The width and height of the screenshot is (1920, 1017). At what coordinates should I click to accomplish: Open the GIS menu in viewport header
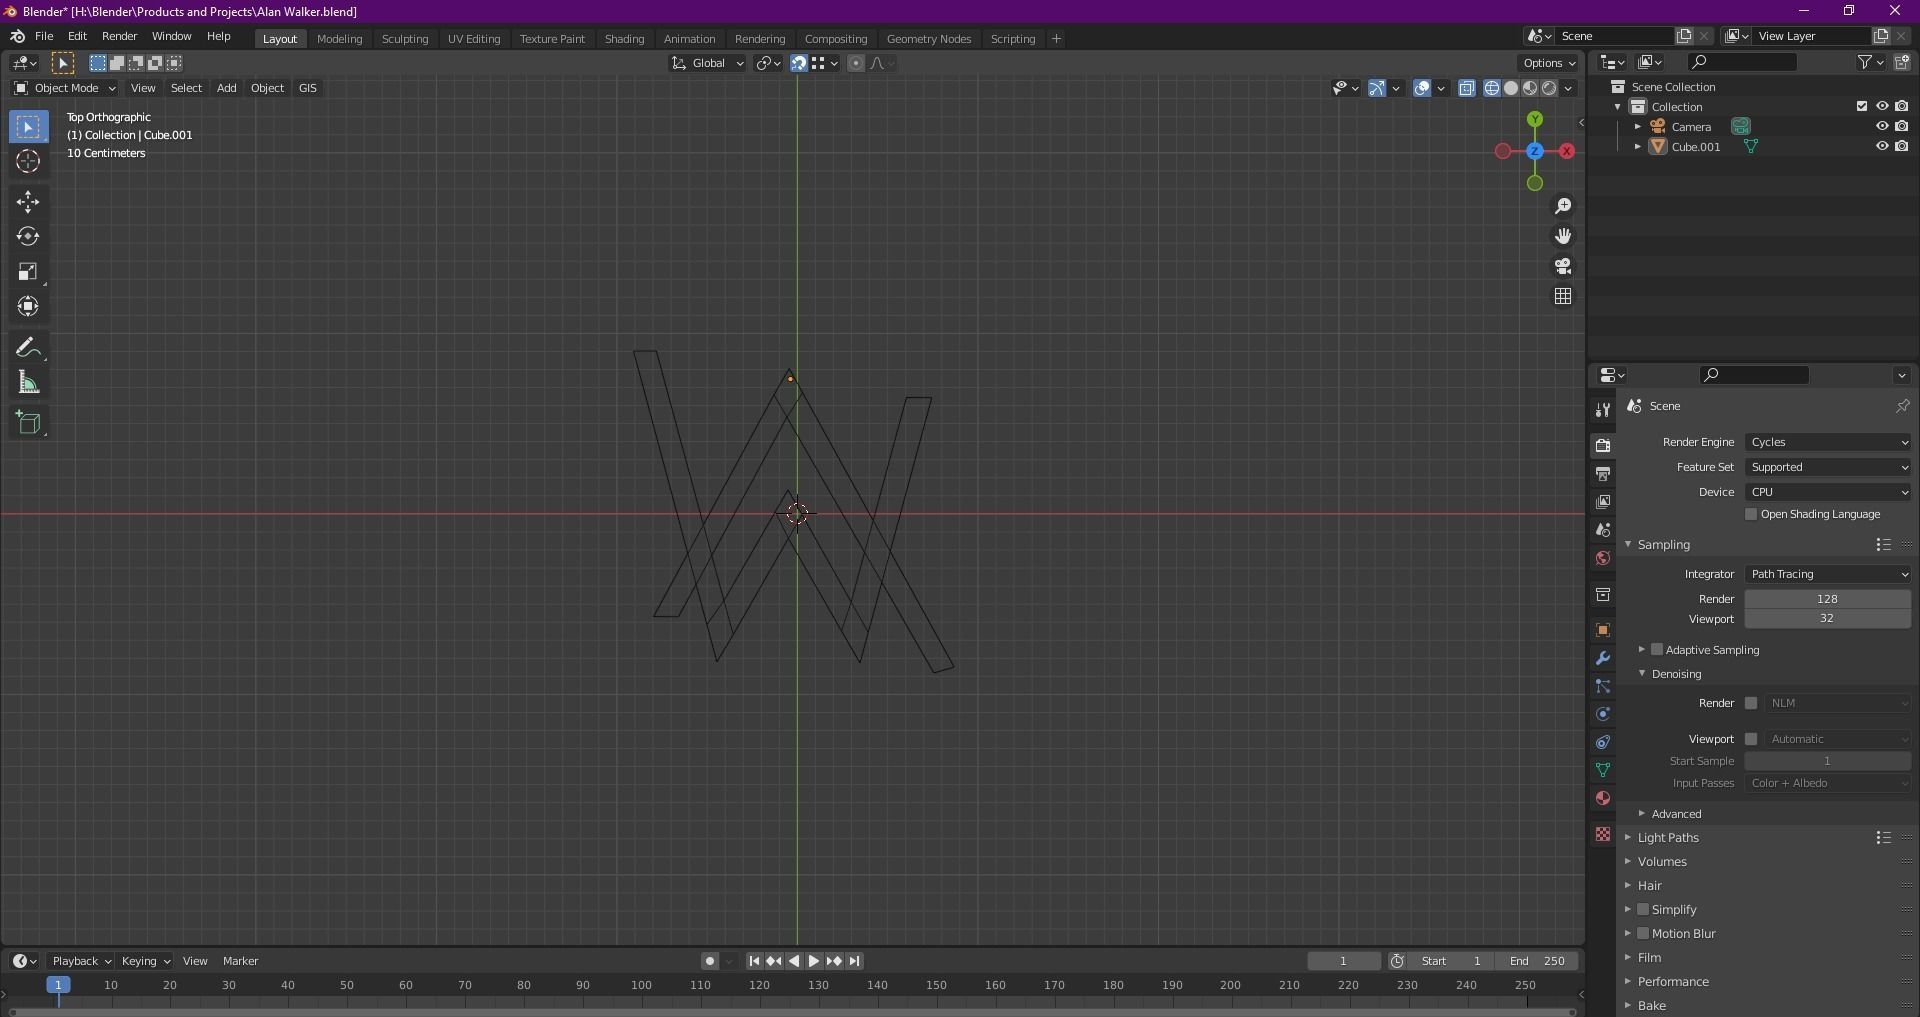(307, 88)
